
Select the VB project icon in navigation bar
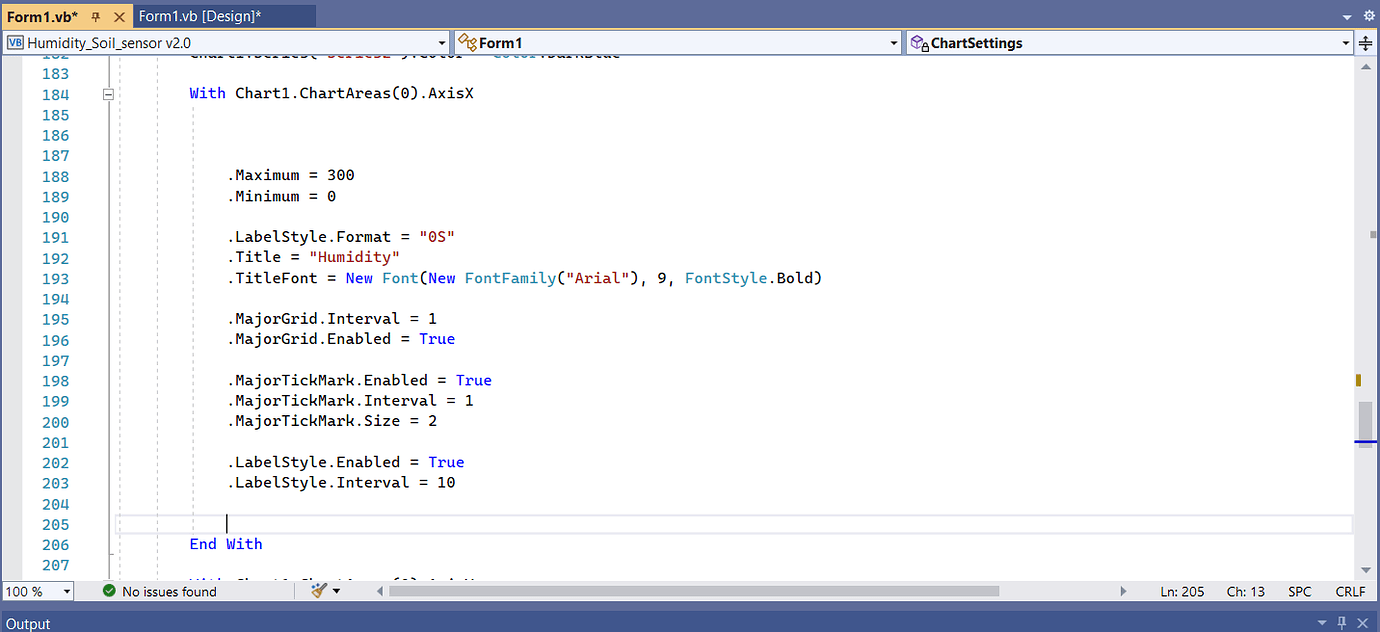[14, 42]
